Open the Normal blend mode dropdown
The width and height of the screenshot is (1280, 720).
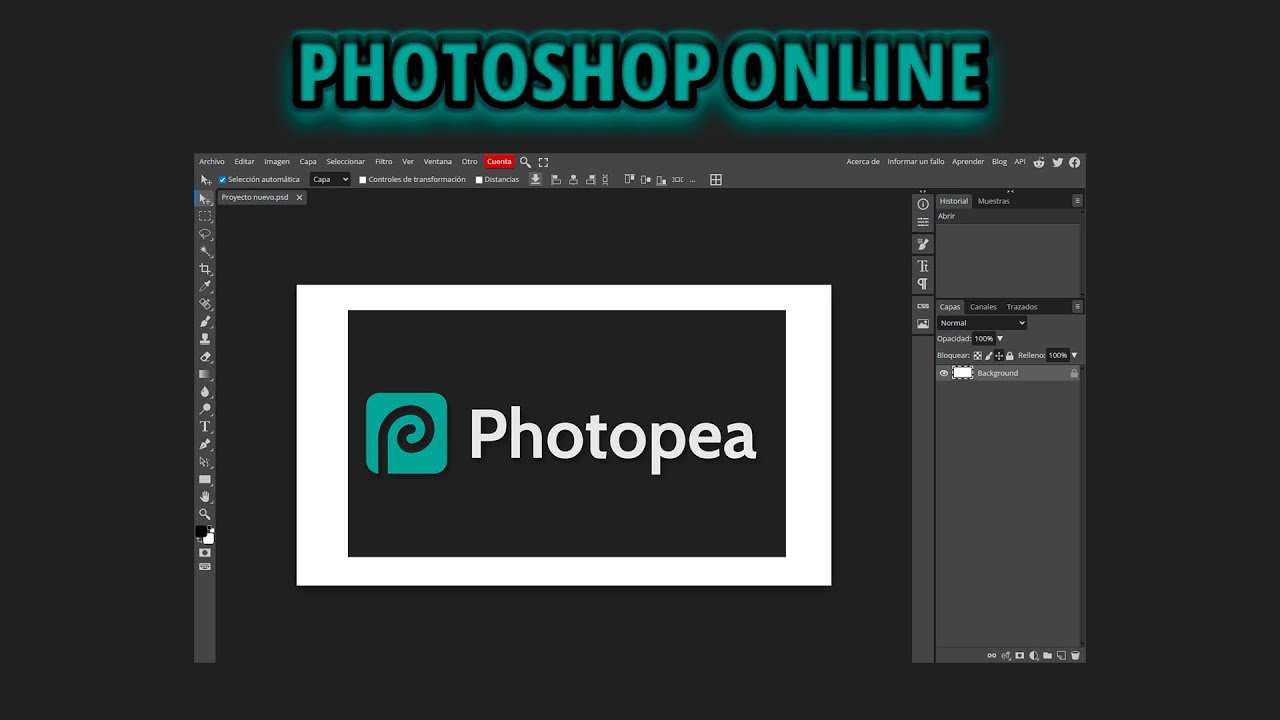[x=982, y=323]
